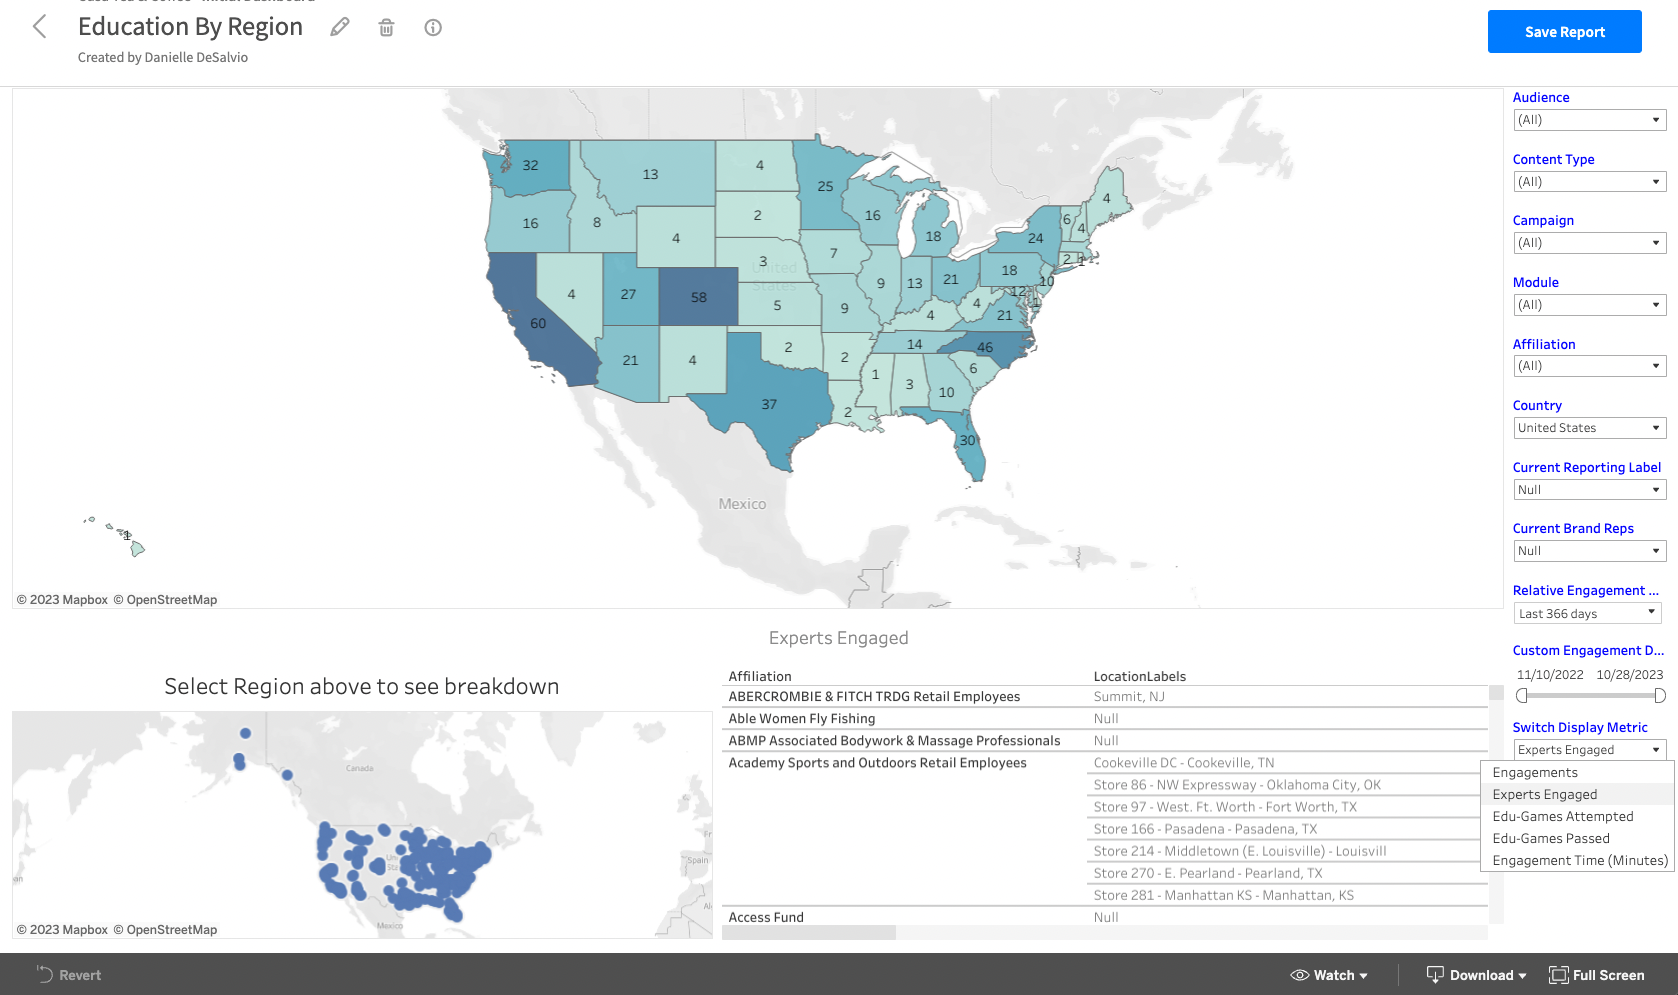Viewport: 1678px width, 995px height.
Task: Select Washington region labeled 32
Action: (530, 166)
